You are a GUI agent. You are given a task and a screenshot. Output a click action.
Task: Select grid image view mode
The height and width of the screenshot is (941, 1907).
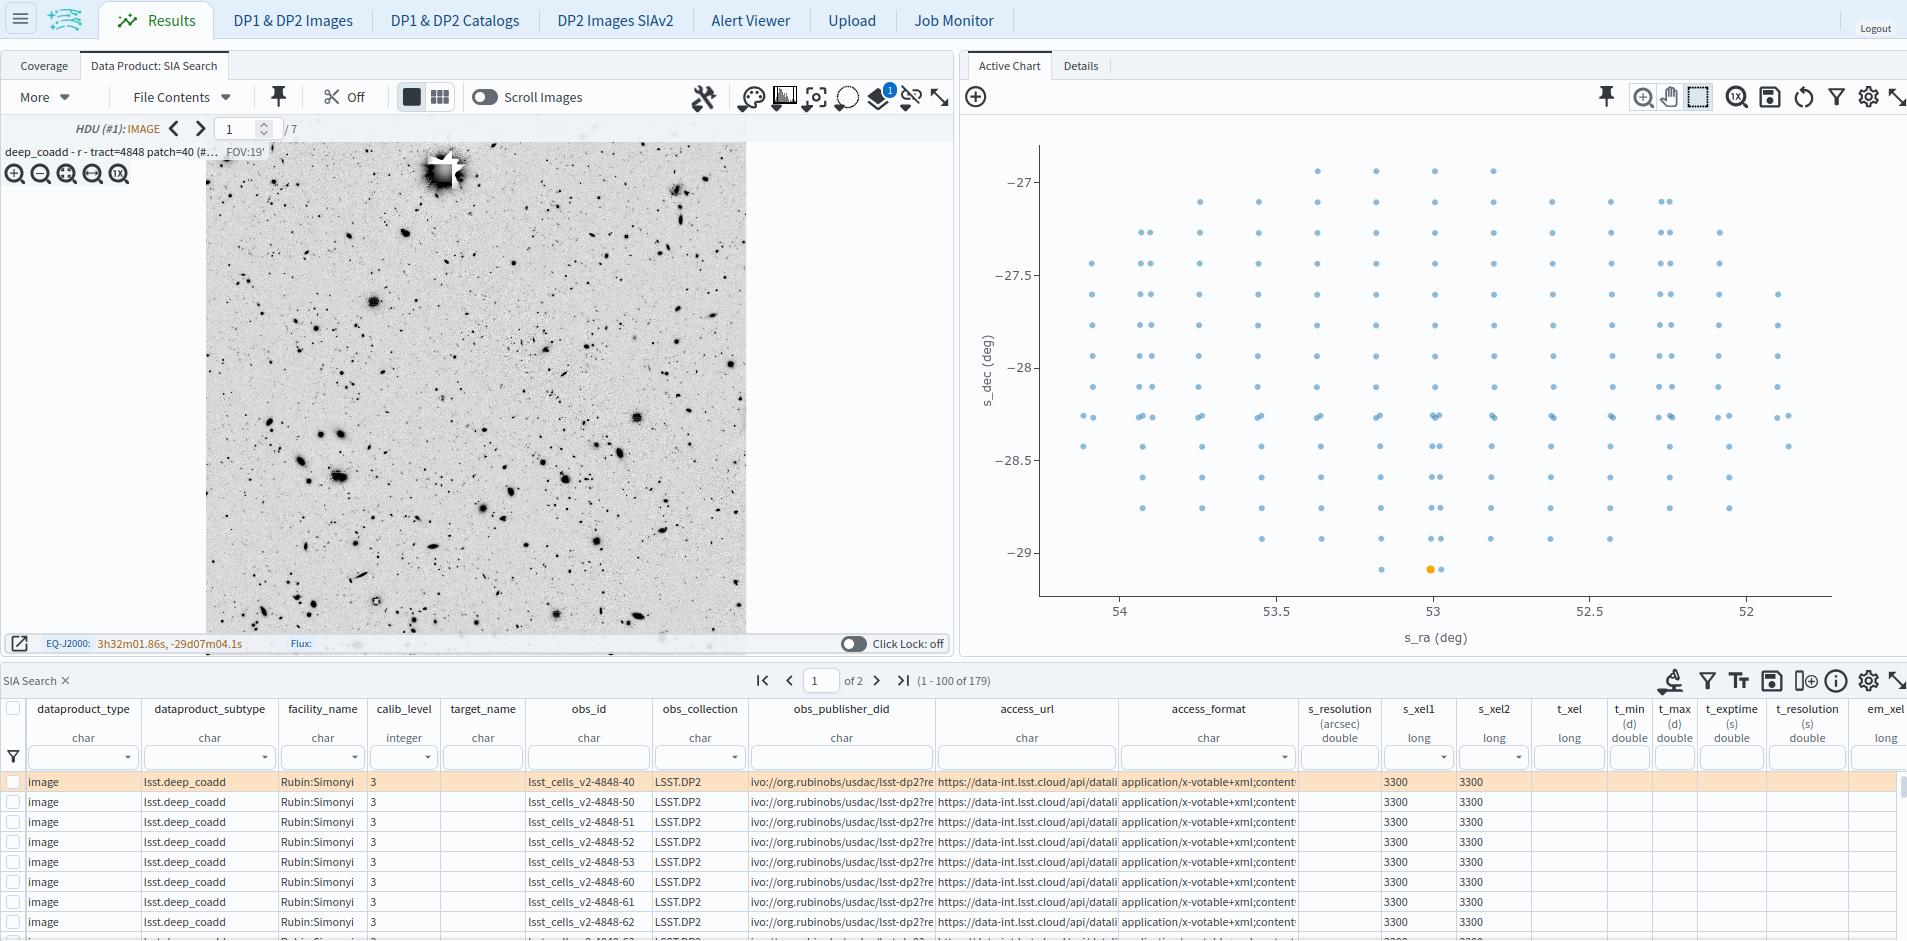tap(440, 97)
